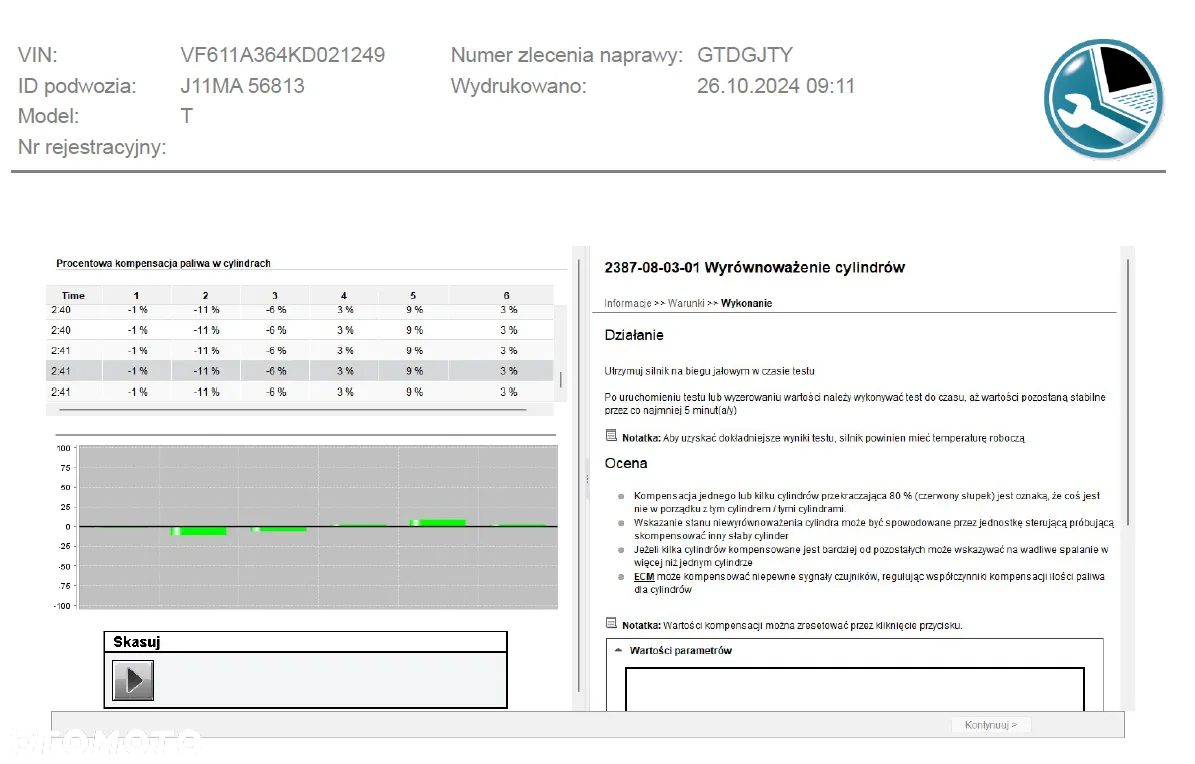Click the VIN value VF611A364KD021249
The width and height of the screenshot is (1195, 764).
coord(283,55)
